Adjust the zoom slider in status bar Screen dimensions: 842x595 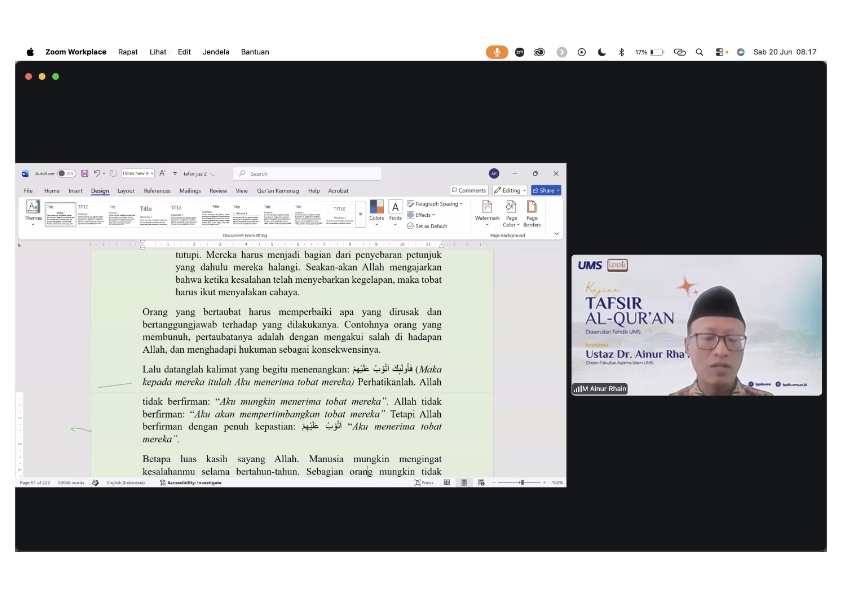[x=520, y=483]
